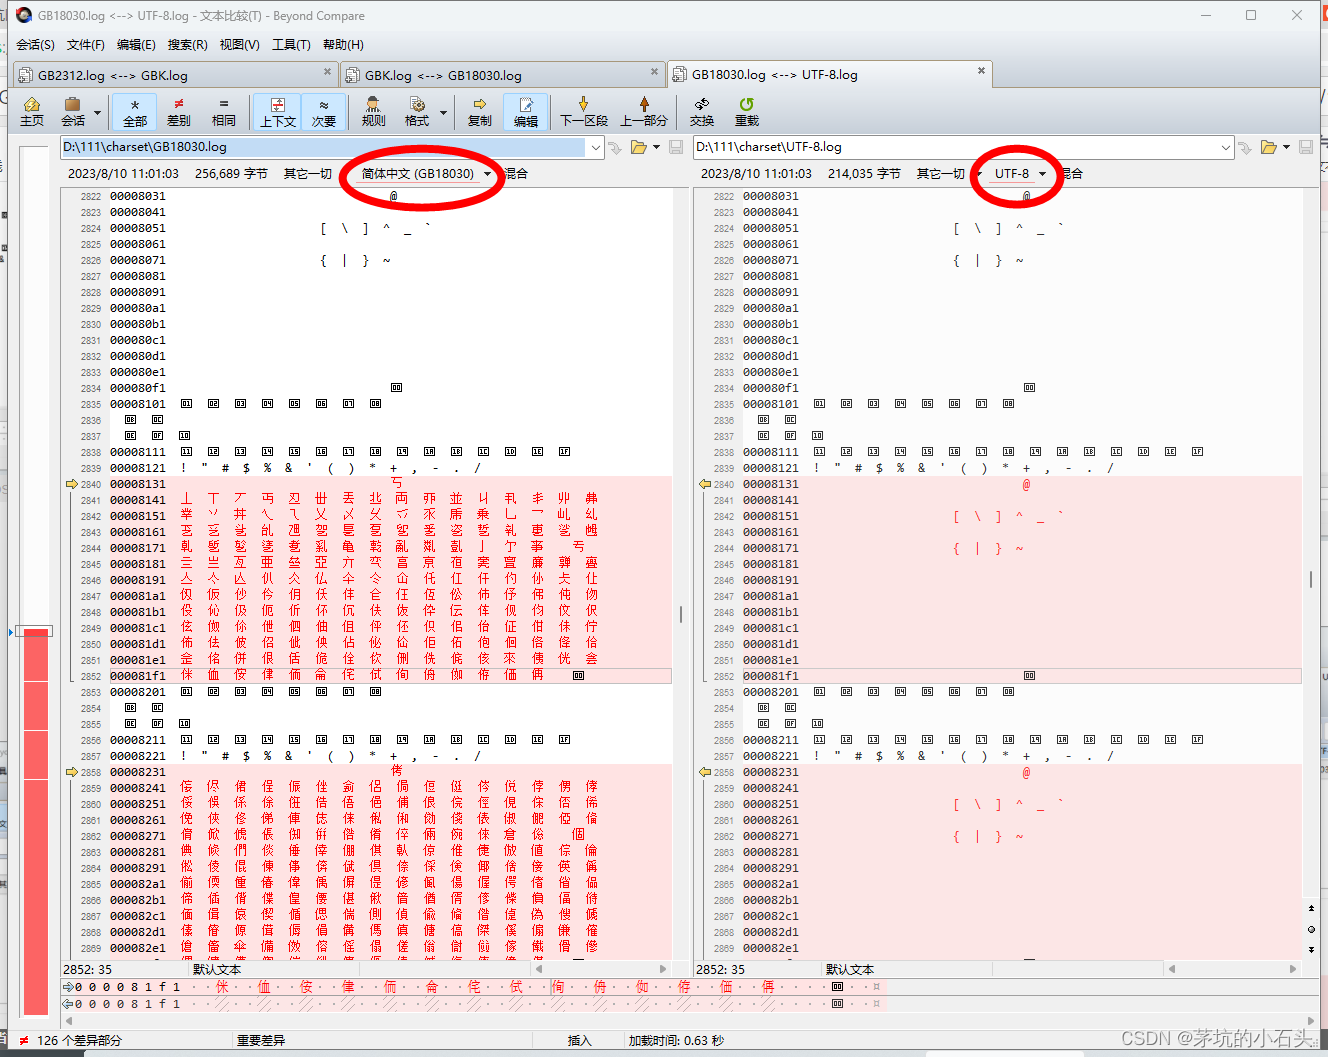This screenshot has width=1328, height=1057.
Task: Show only 相同 (same) lines
Action: [223, 111]
